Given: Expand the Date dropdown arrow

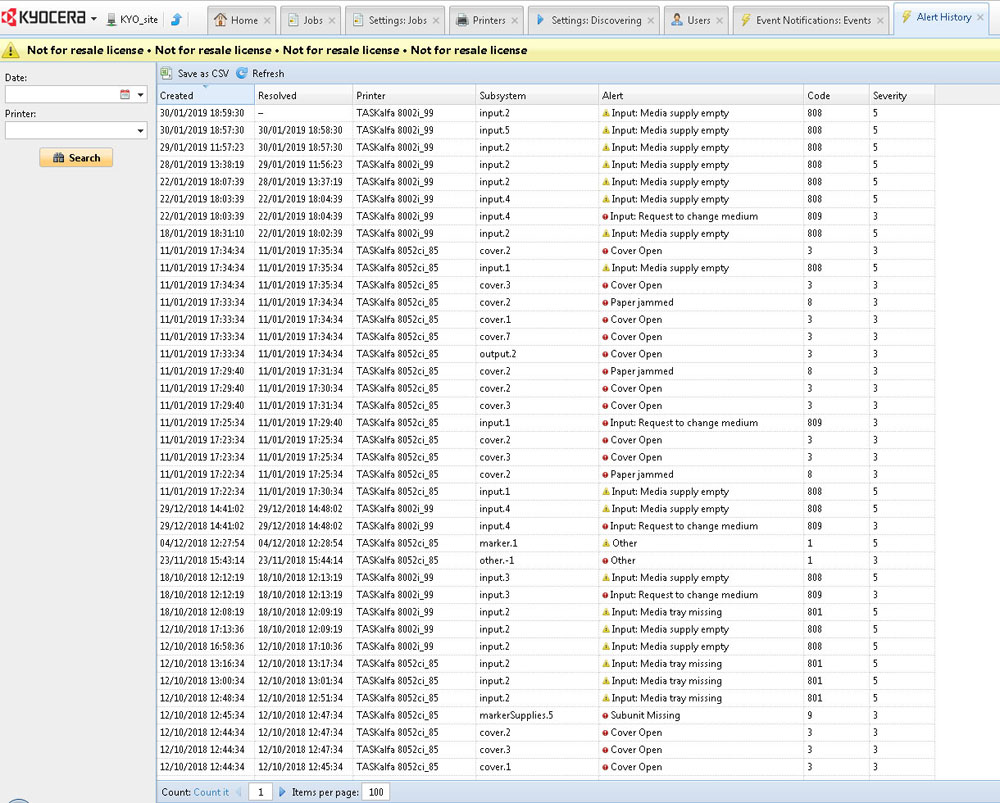Looking at the screenshot, I should 140,94.
